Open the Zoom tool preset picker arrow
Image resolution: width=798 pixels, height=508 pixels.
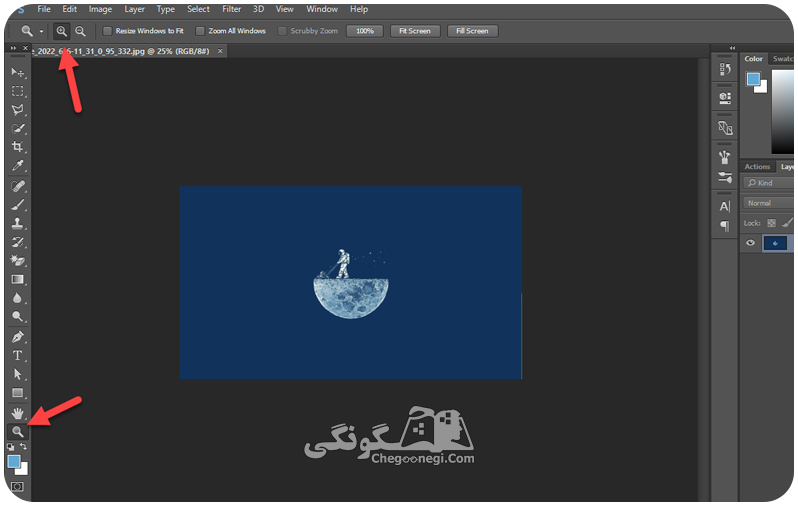pyautogui.click(x=41, y=32)
